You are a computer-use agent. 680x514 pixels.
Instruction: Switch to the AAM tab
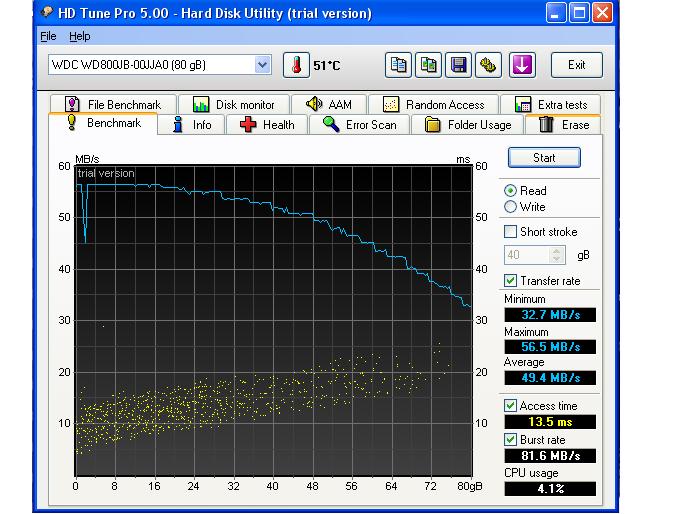click(329, 105)
